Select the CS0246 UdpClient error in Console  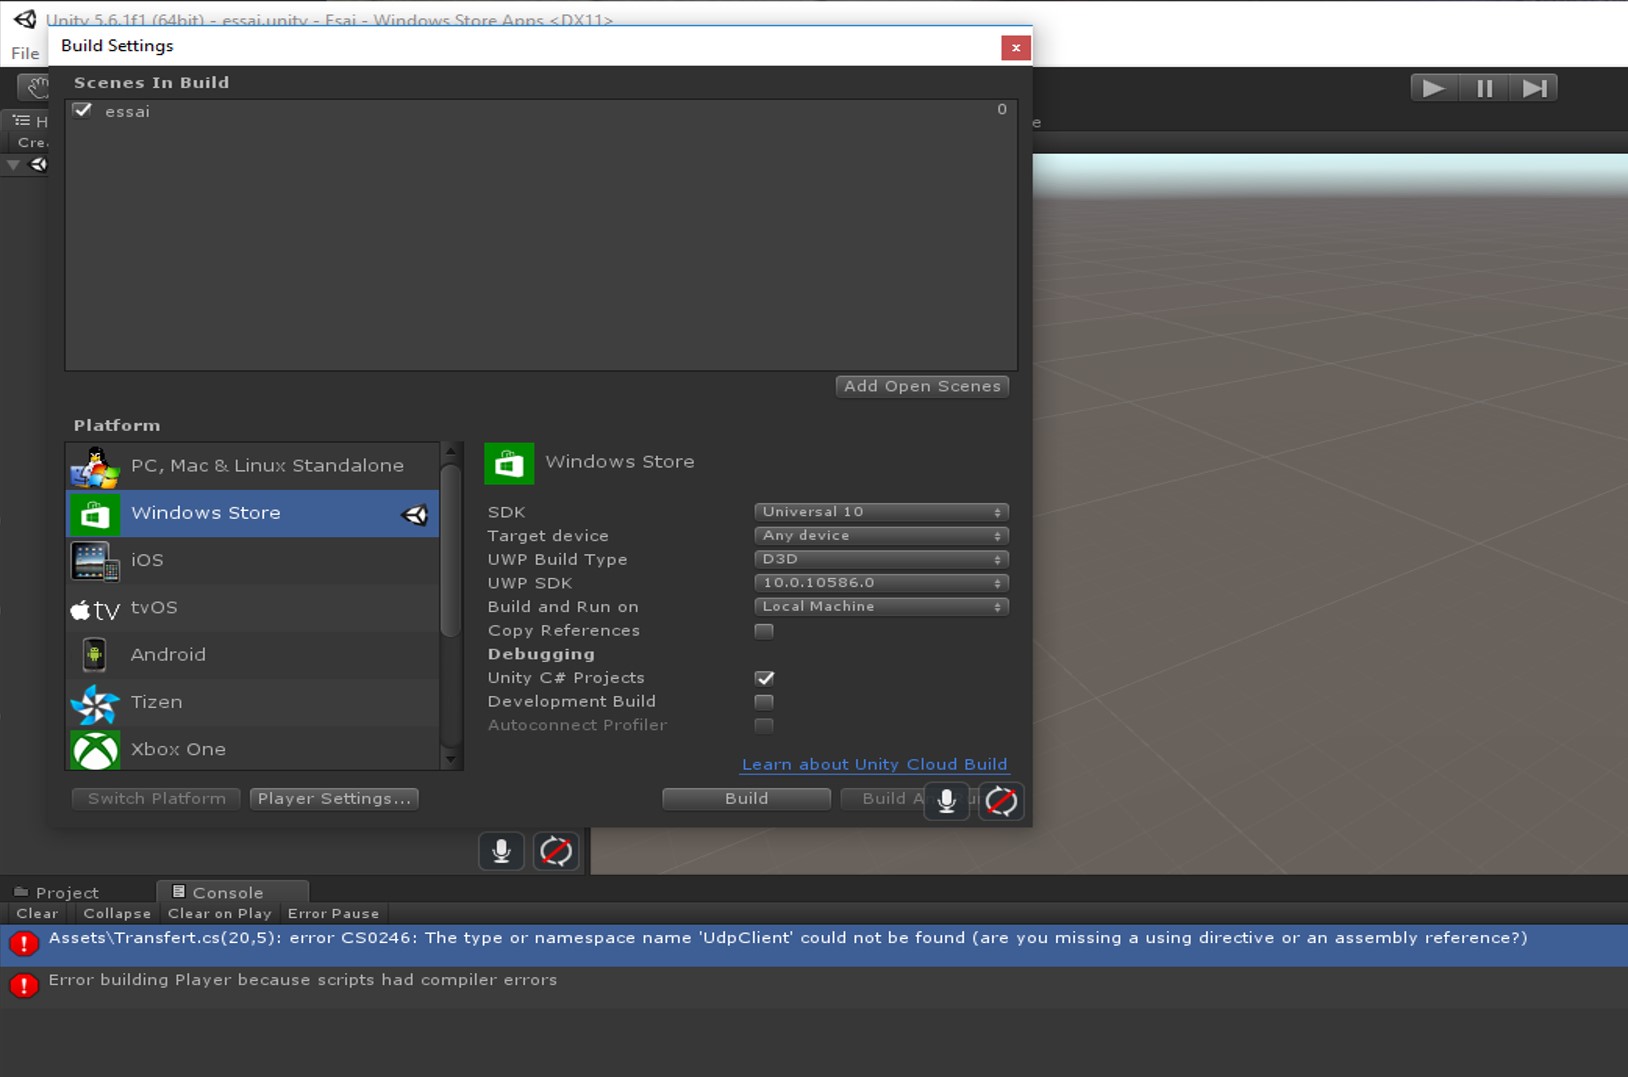click(x=814, y=945)
